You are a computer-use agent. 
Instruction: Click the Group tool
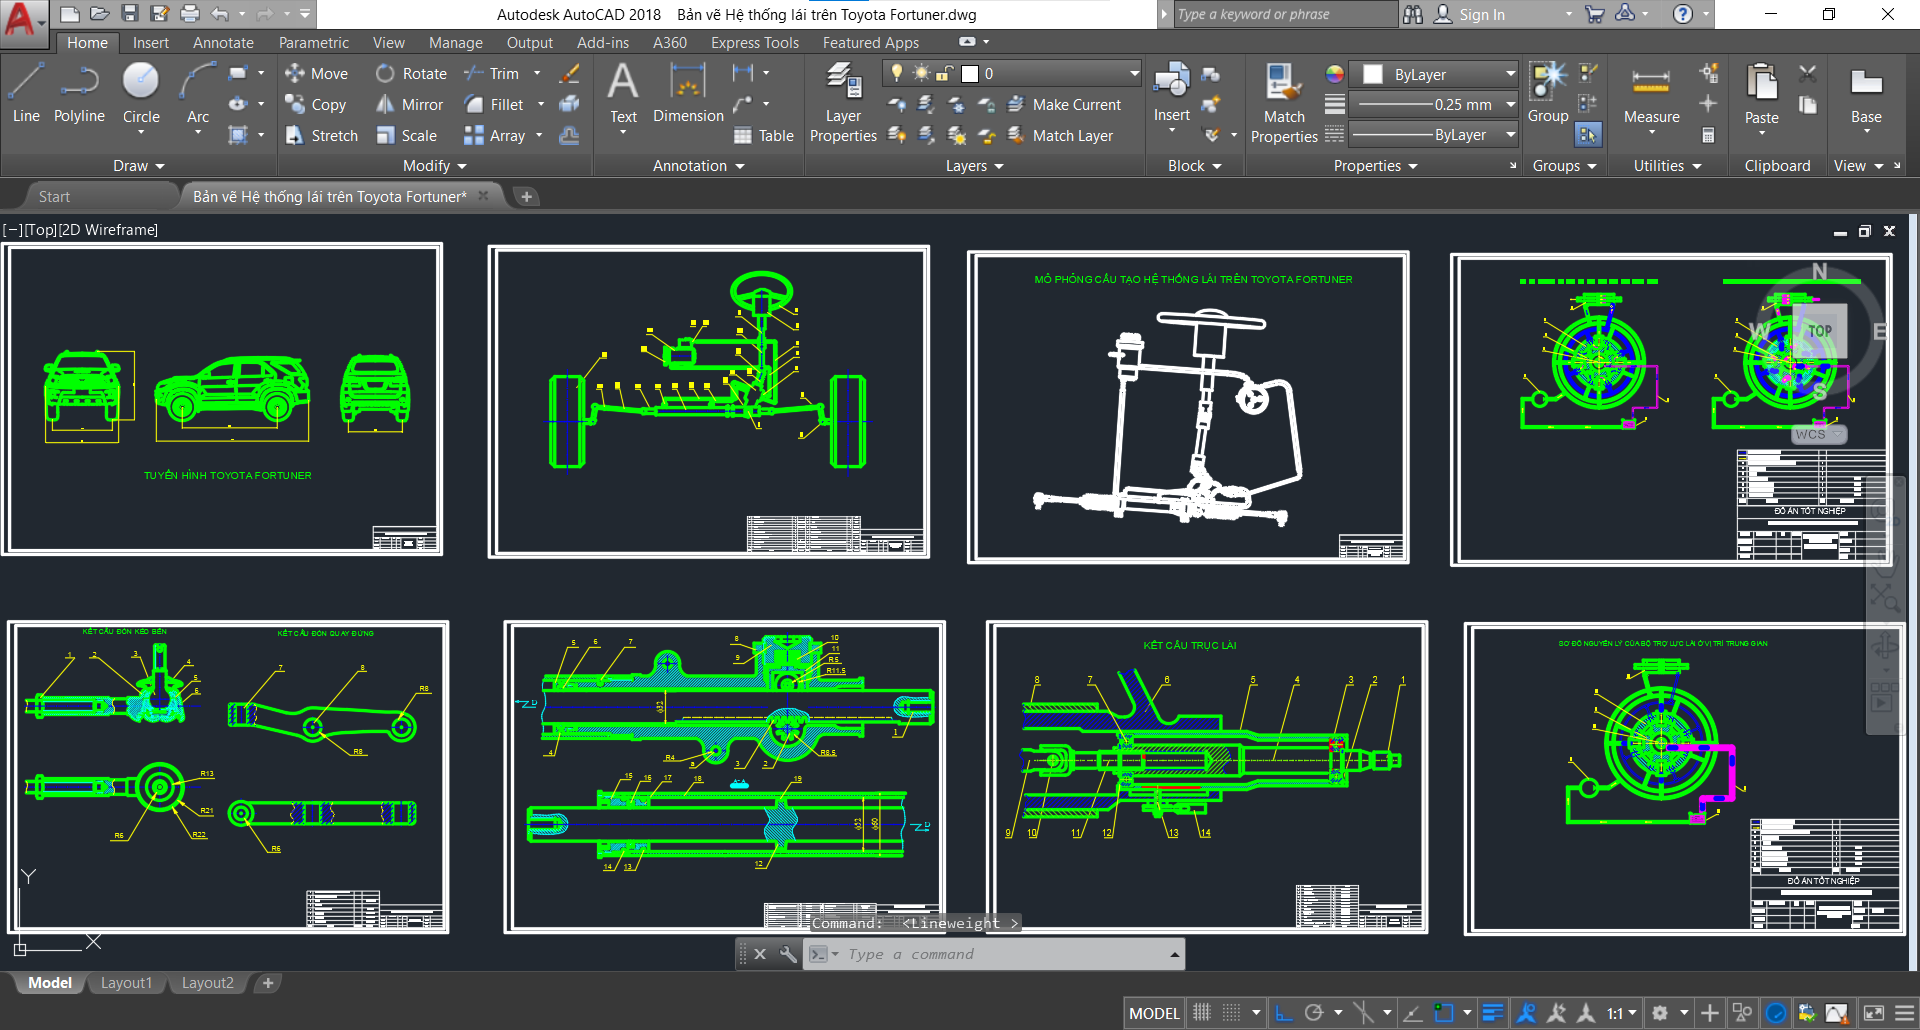click(x=1548, y=93)
